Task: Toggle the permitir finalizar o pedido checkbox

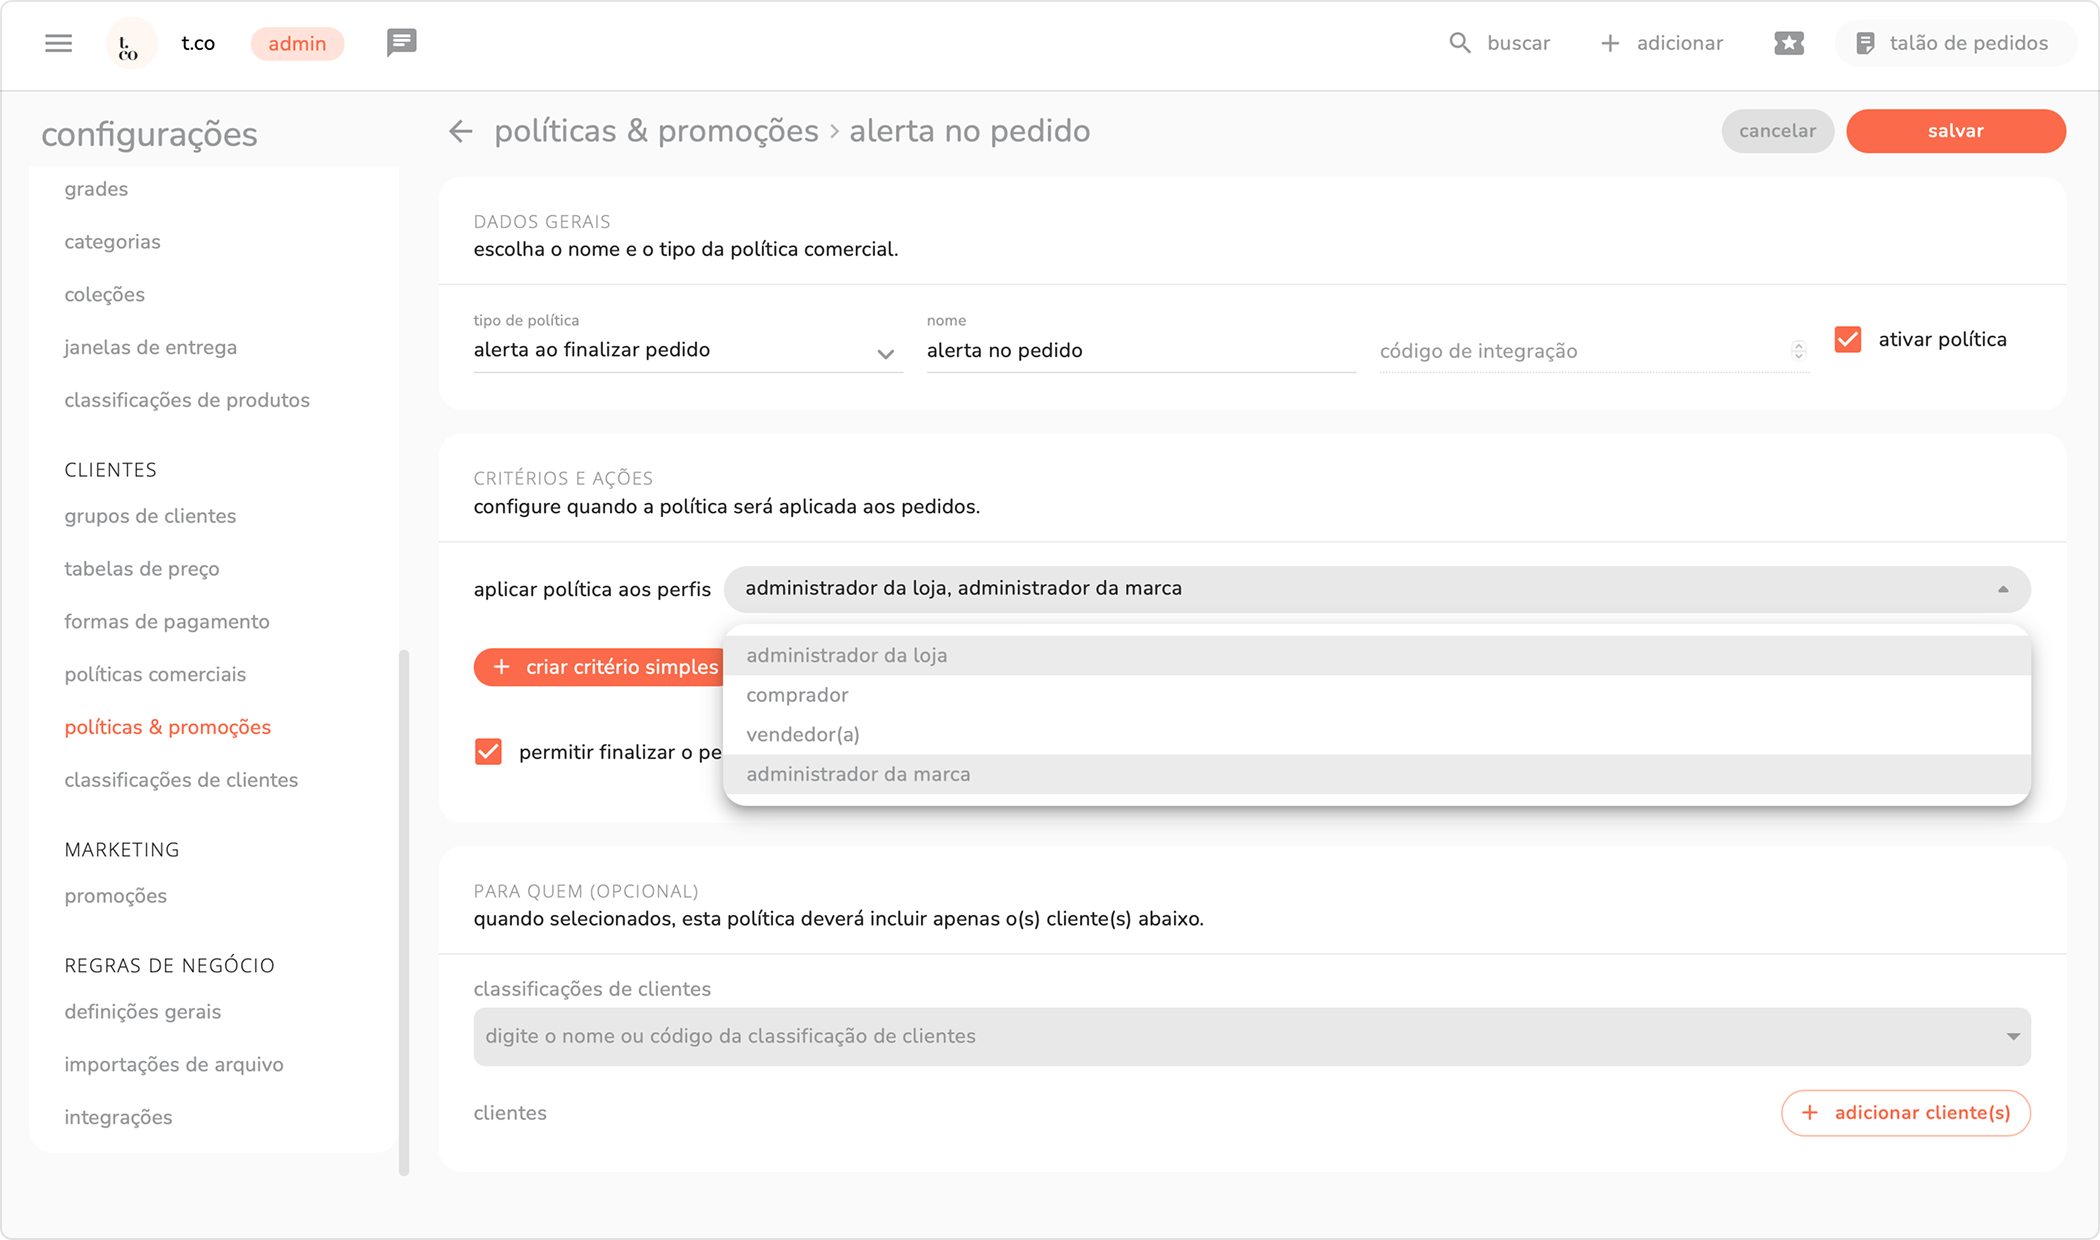Action: (x=488, y=752)
